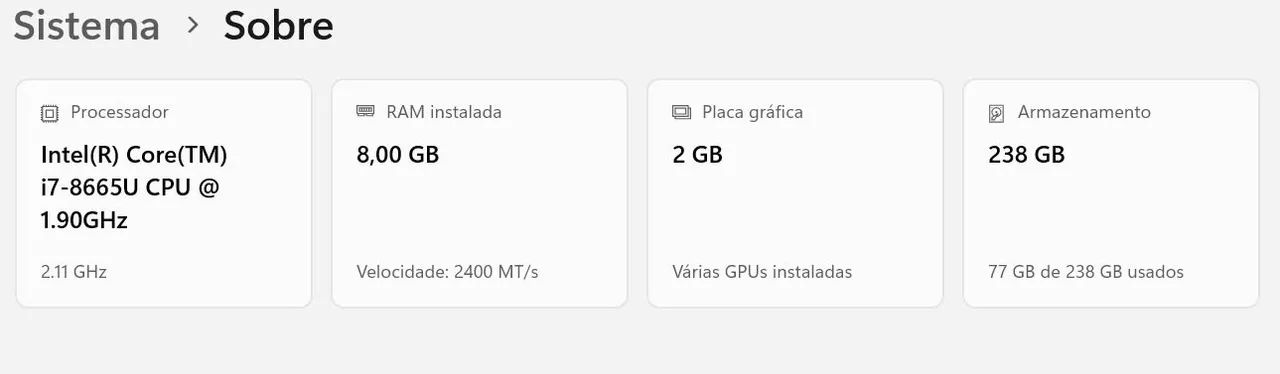Open the Processador info card
The image size is (1280, 374).
(164, 193)
